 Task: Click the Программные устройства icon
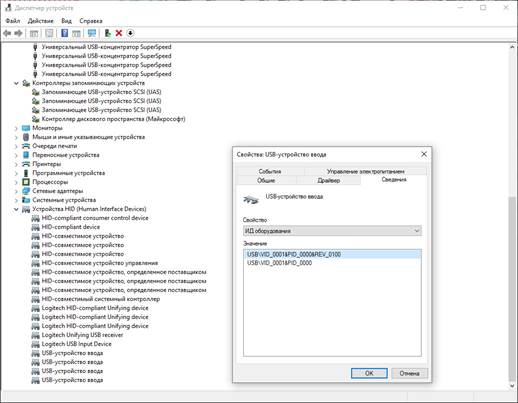point(26,173)
